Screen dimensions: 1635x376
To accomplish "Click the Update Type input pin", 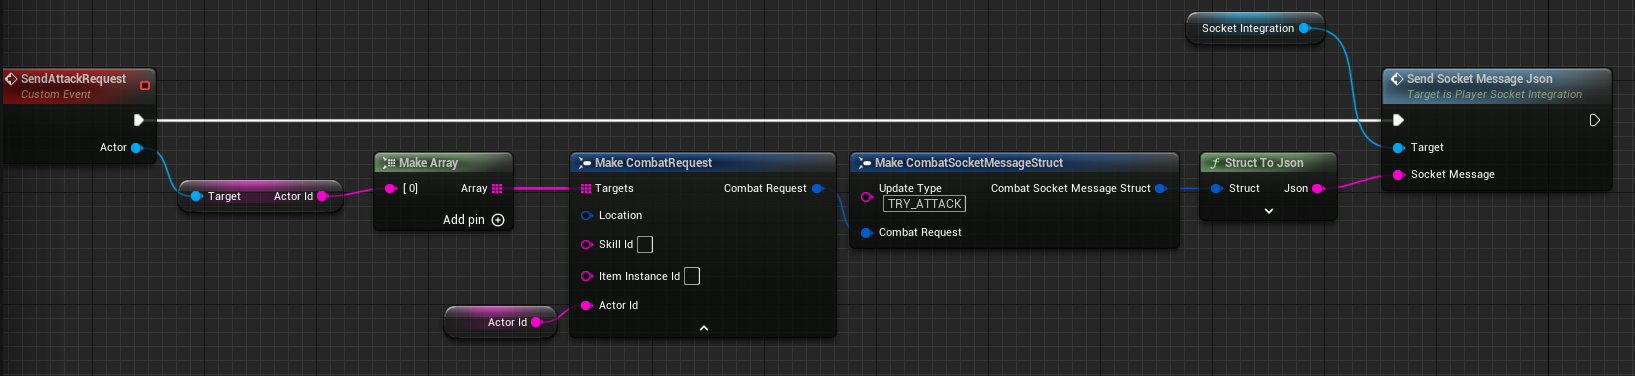I will pos(867,197).
